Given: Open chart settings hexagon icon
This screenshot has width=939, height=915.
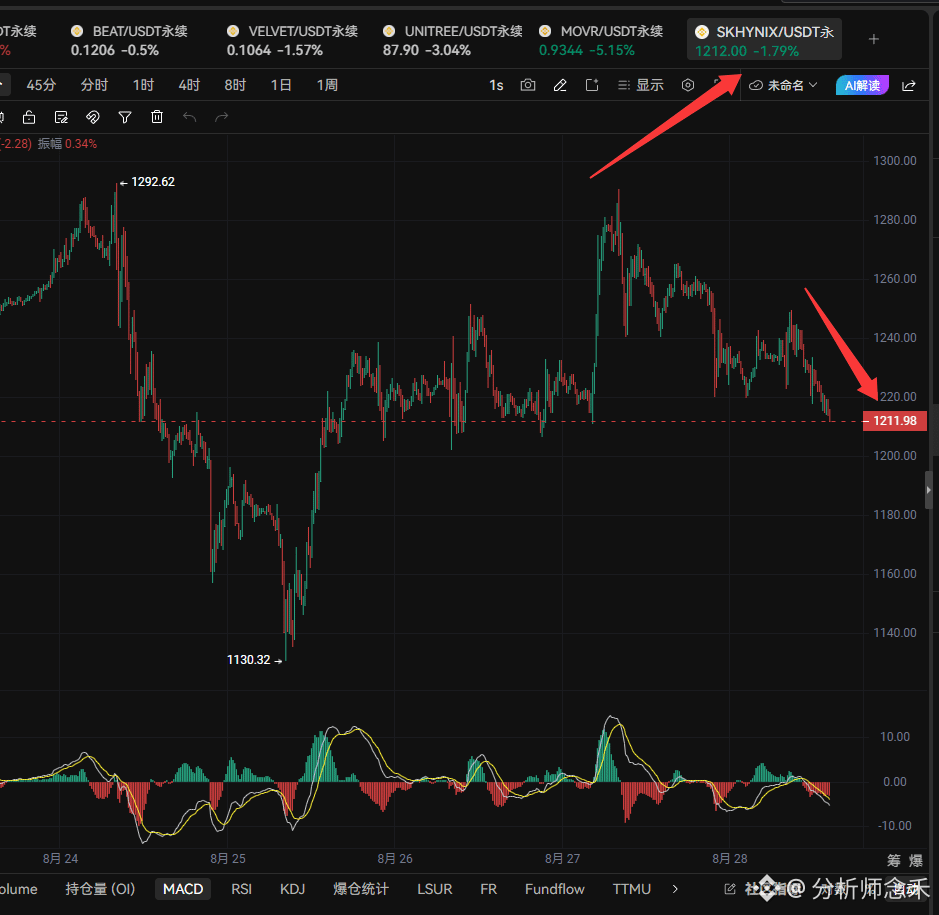Looking at the screenshot, I should point(688,85).
